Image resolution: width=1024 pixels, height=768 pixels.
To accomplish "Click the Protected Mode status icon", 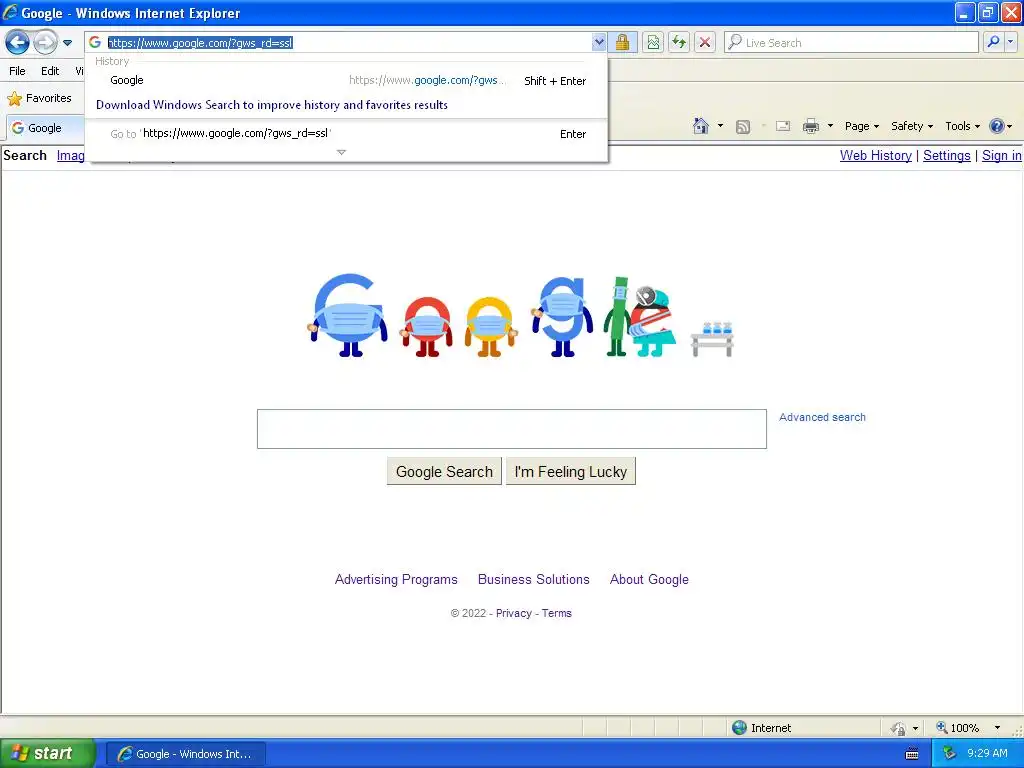I will tap(899, 728).
